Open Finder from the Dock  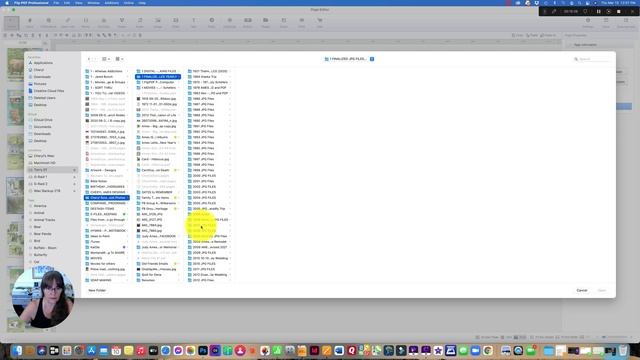click(17, 350)
